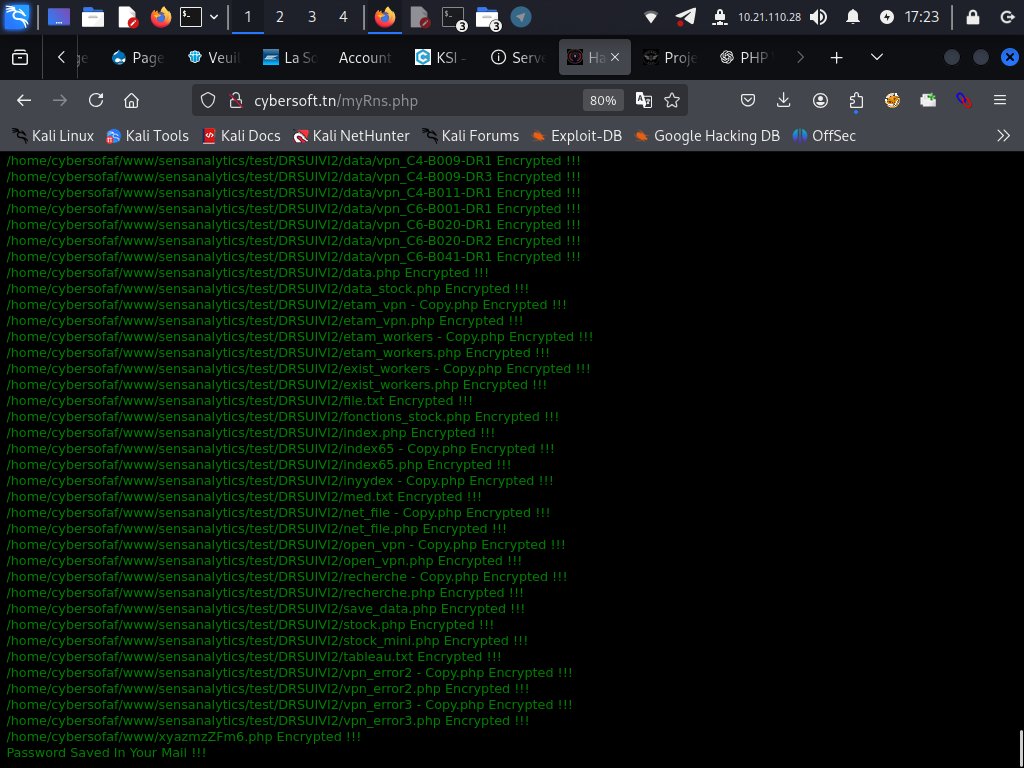Switch to the Serve tab
This screenshot has height=768, width=1024.
pos(517,57)
